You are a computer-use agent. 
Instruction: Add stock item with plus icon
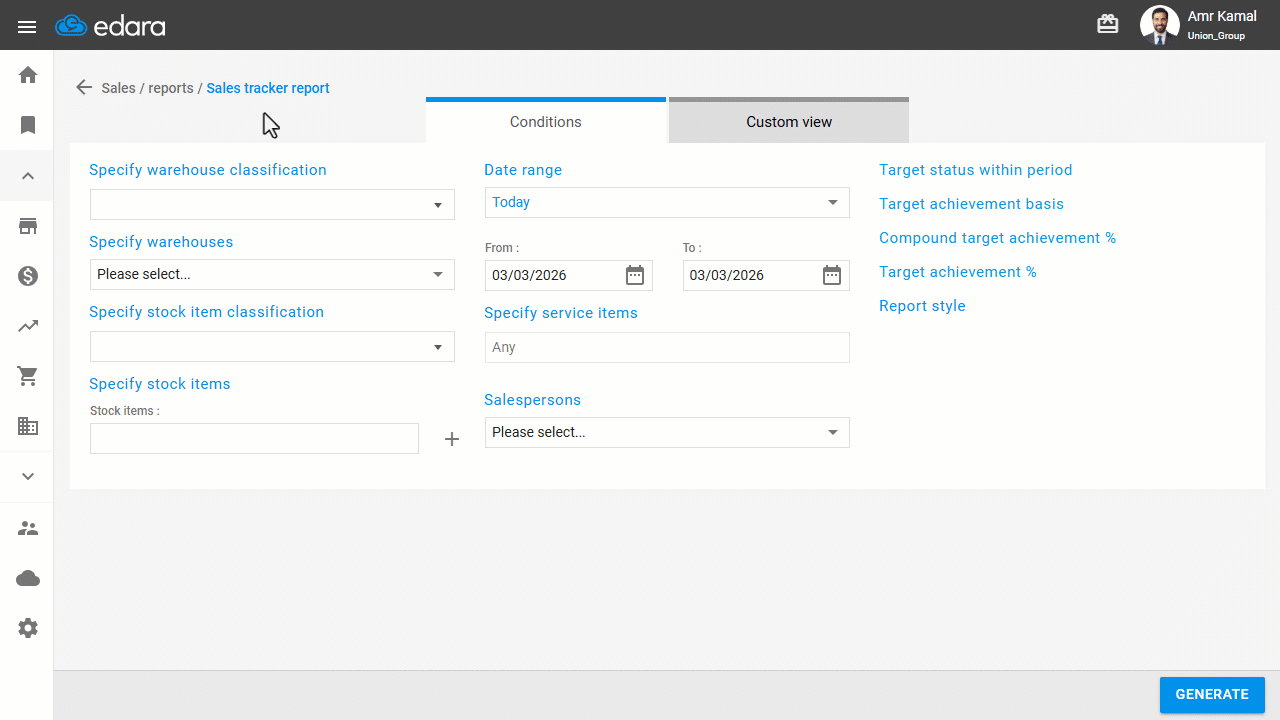pyautogui.click(x=452, y=439)
